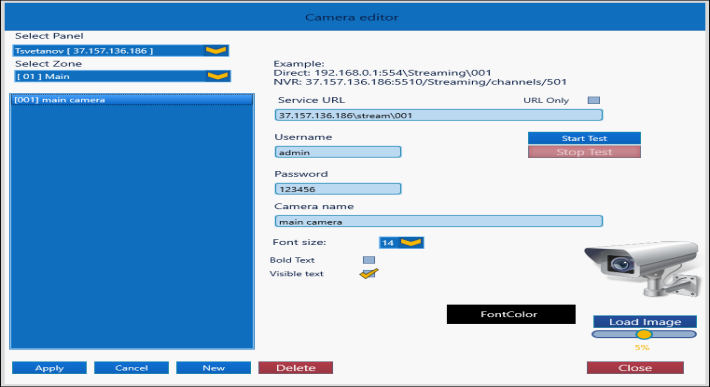Click the yellow chevron on Select Panel
Screen dimensions: 710x387
pos(216,50)
